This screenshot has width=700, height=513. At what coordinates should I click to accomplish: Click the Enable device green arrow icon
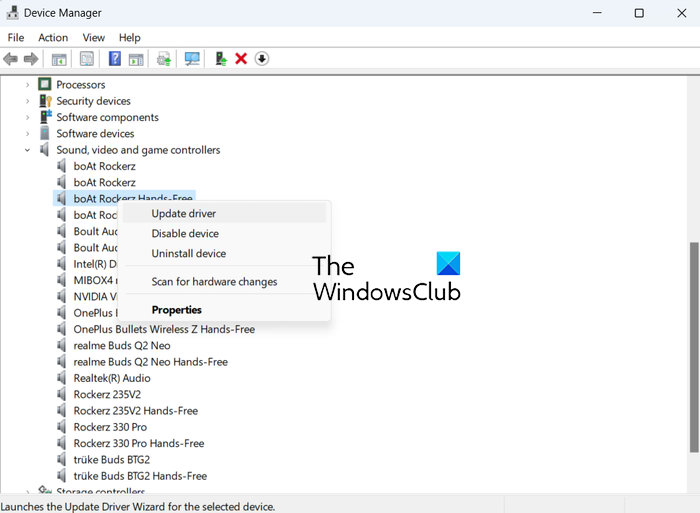(x=221, y=59)
